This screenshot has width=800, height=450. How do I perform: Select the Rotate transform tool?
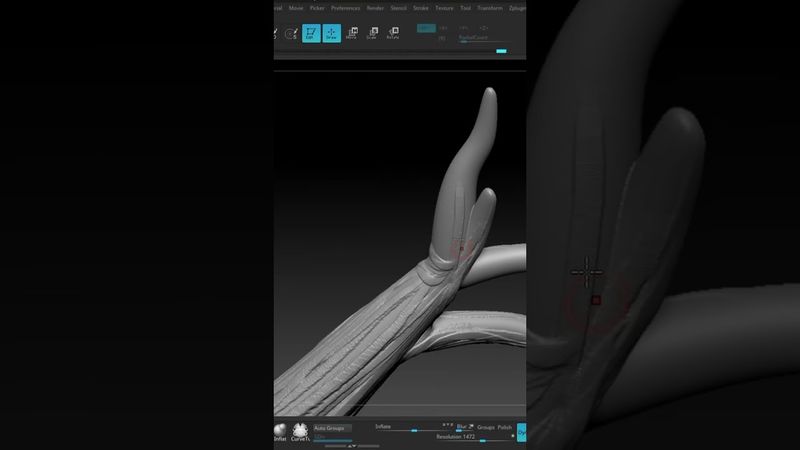pos(392,33)
